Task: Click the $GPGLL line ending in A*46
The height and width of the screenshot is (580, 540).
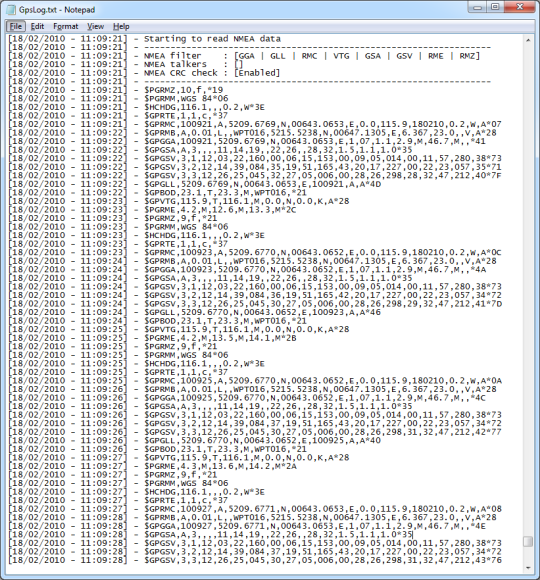Action: point(195,313)
